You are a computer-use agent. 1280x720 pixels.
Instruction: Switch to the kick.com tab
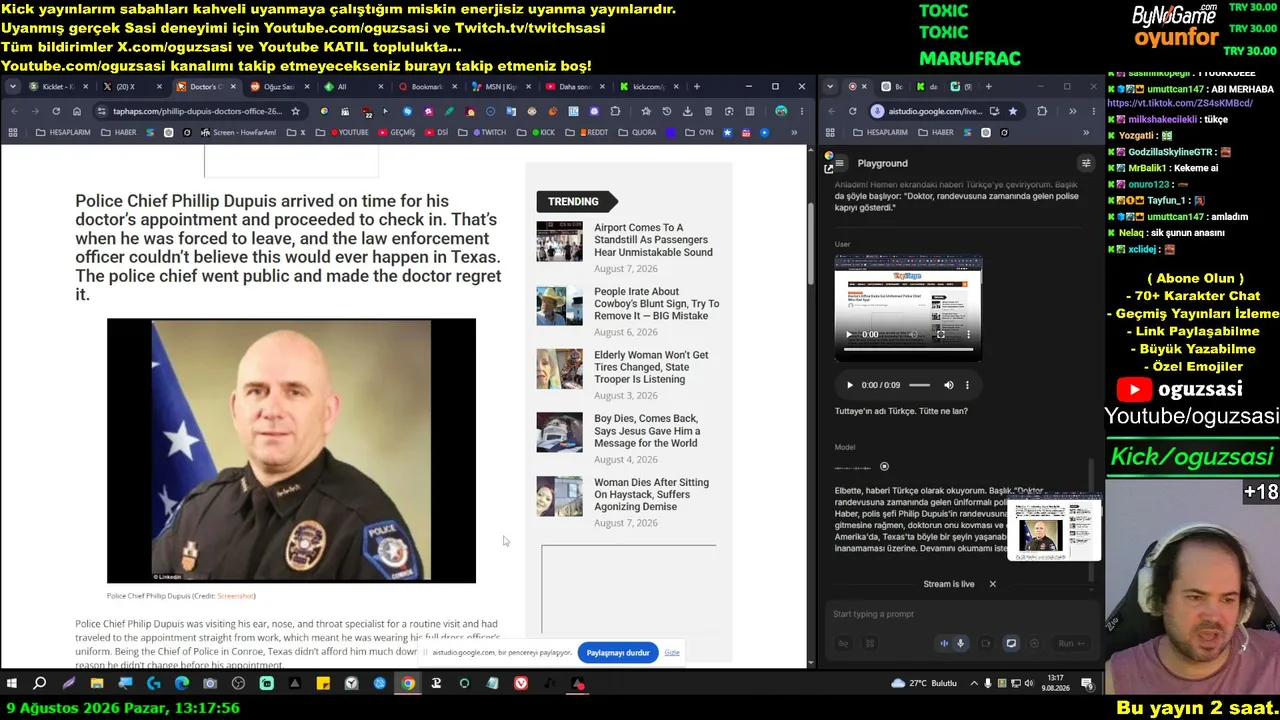(x=648, y=87)
